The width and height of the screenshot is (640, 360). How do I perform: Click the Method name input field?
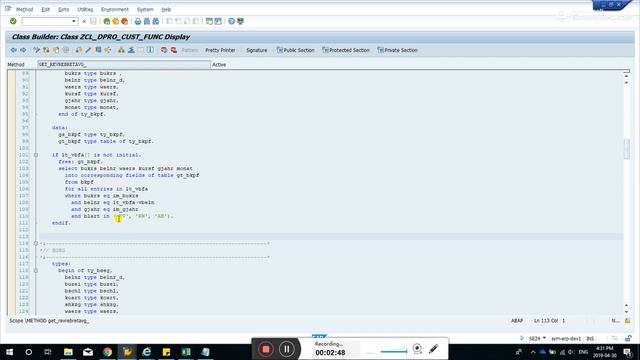point(124,64)
